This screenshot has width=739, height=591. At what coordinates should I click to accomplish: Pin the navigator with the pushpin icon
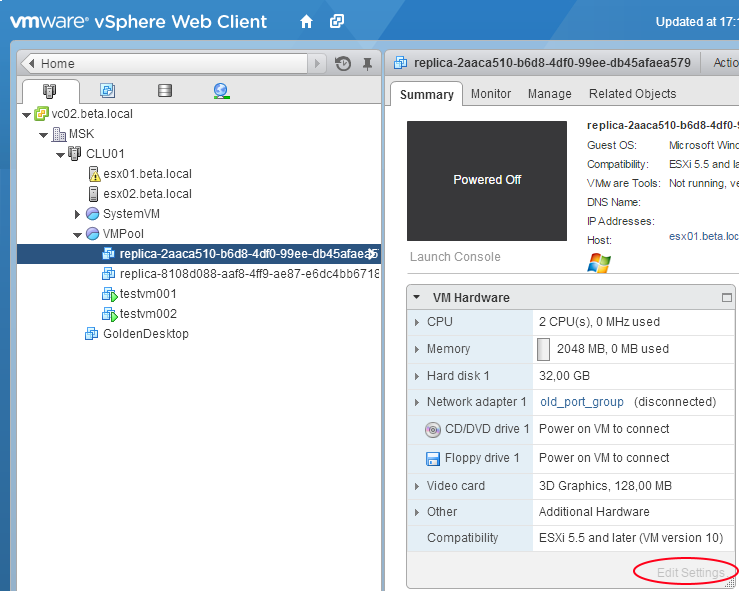(x=368, y=64)
